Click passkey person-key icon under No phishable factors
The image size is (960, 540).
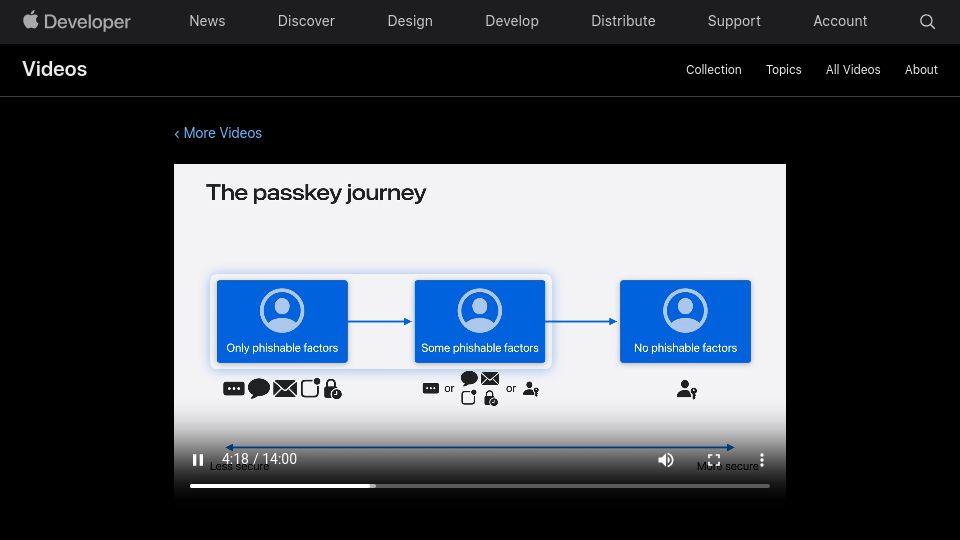tap(687, 389)
